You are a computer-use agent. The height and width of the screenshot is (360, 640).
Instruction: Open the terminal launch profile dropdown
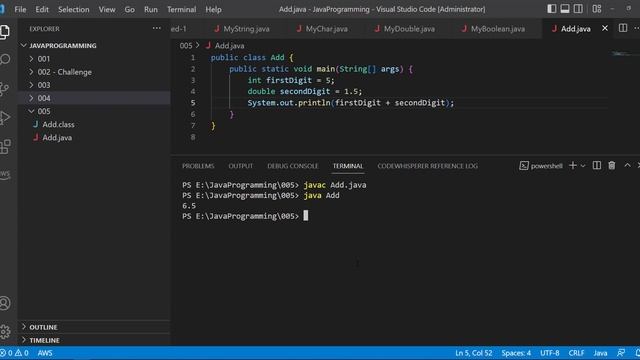tap(583, 166)
